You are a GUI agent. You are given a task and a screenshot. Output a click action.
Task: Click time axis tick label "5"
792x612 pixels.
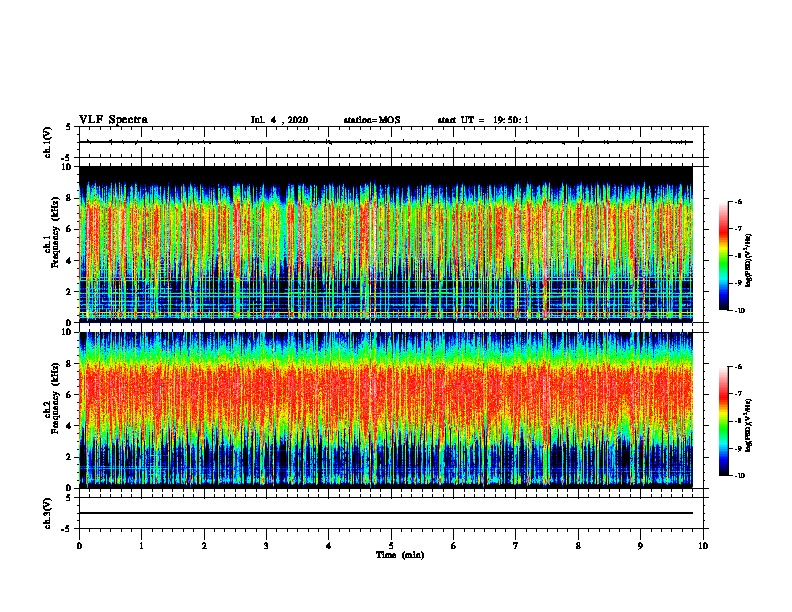pos(391,545)
